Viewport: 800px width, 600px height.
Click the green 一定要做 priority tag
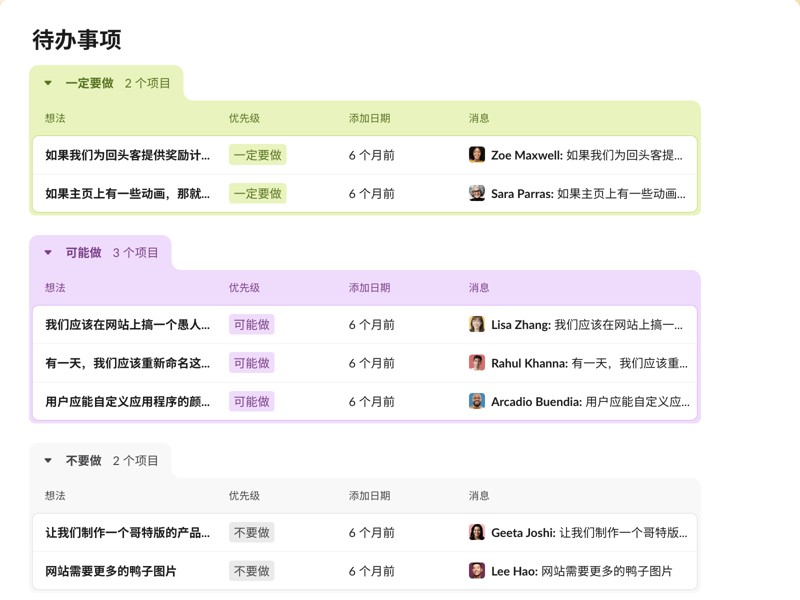(x=256, y=154)
